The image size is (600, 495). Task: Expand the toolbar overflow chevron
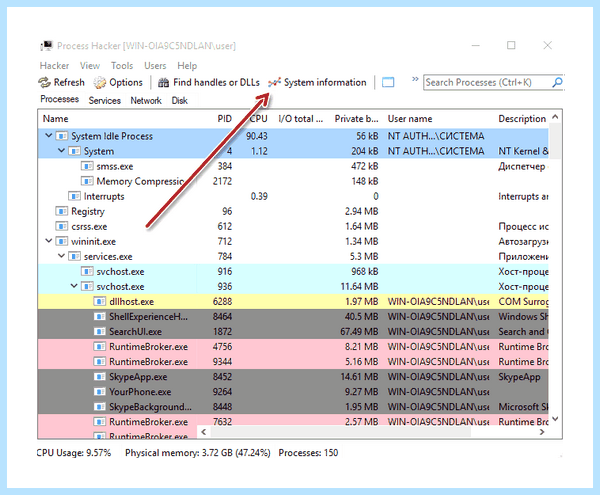[x=415, y=80]
